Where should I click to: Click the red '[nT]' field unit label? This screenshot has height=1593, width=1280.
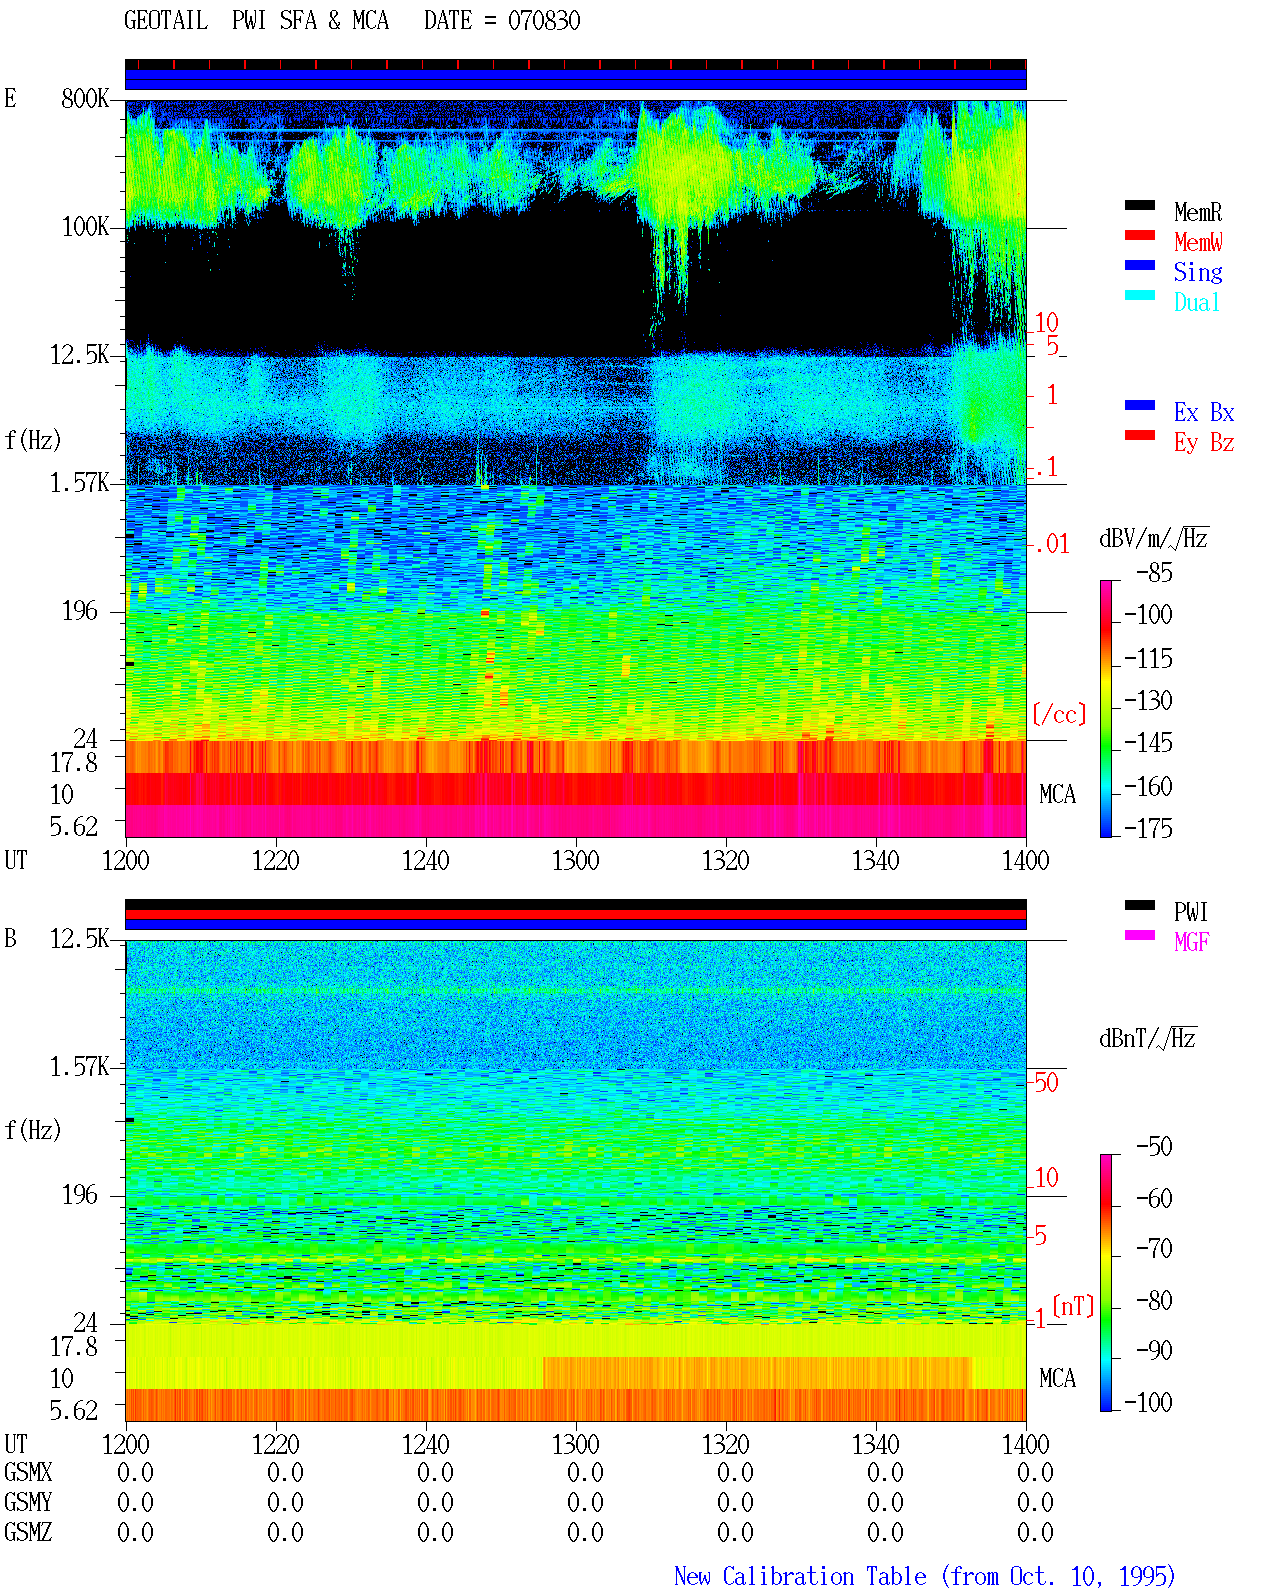tap(1073, 1305)
